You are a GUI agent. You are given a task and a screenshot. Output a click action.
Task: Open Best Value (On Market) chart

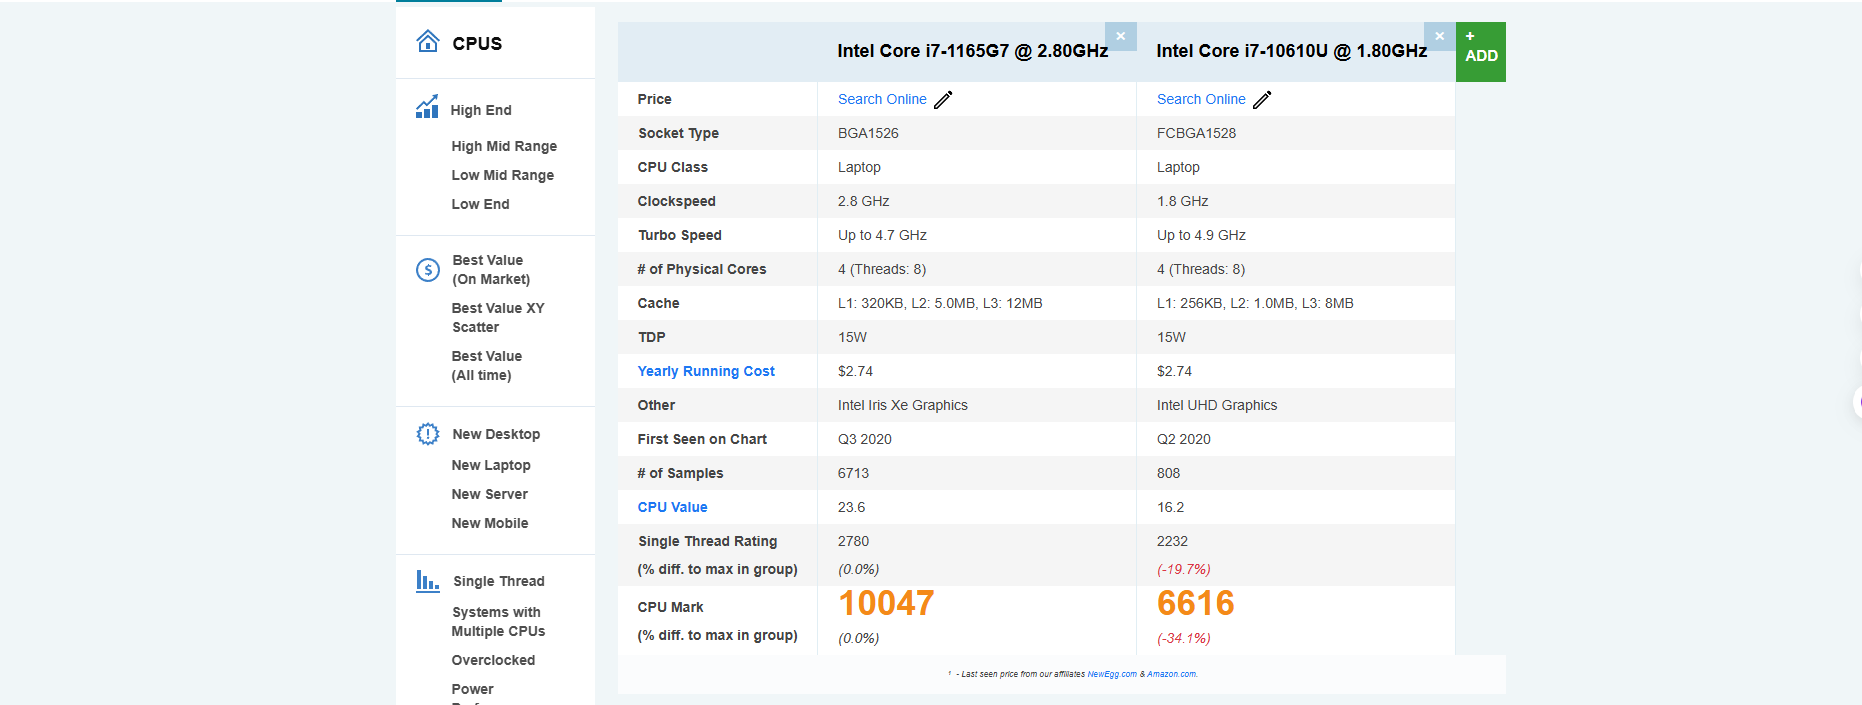pos(491,270)
